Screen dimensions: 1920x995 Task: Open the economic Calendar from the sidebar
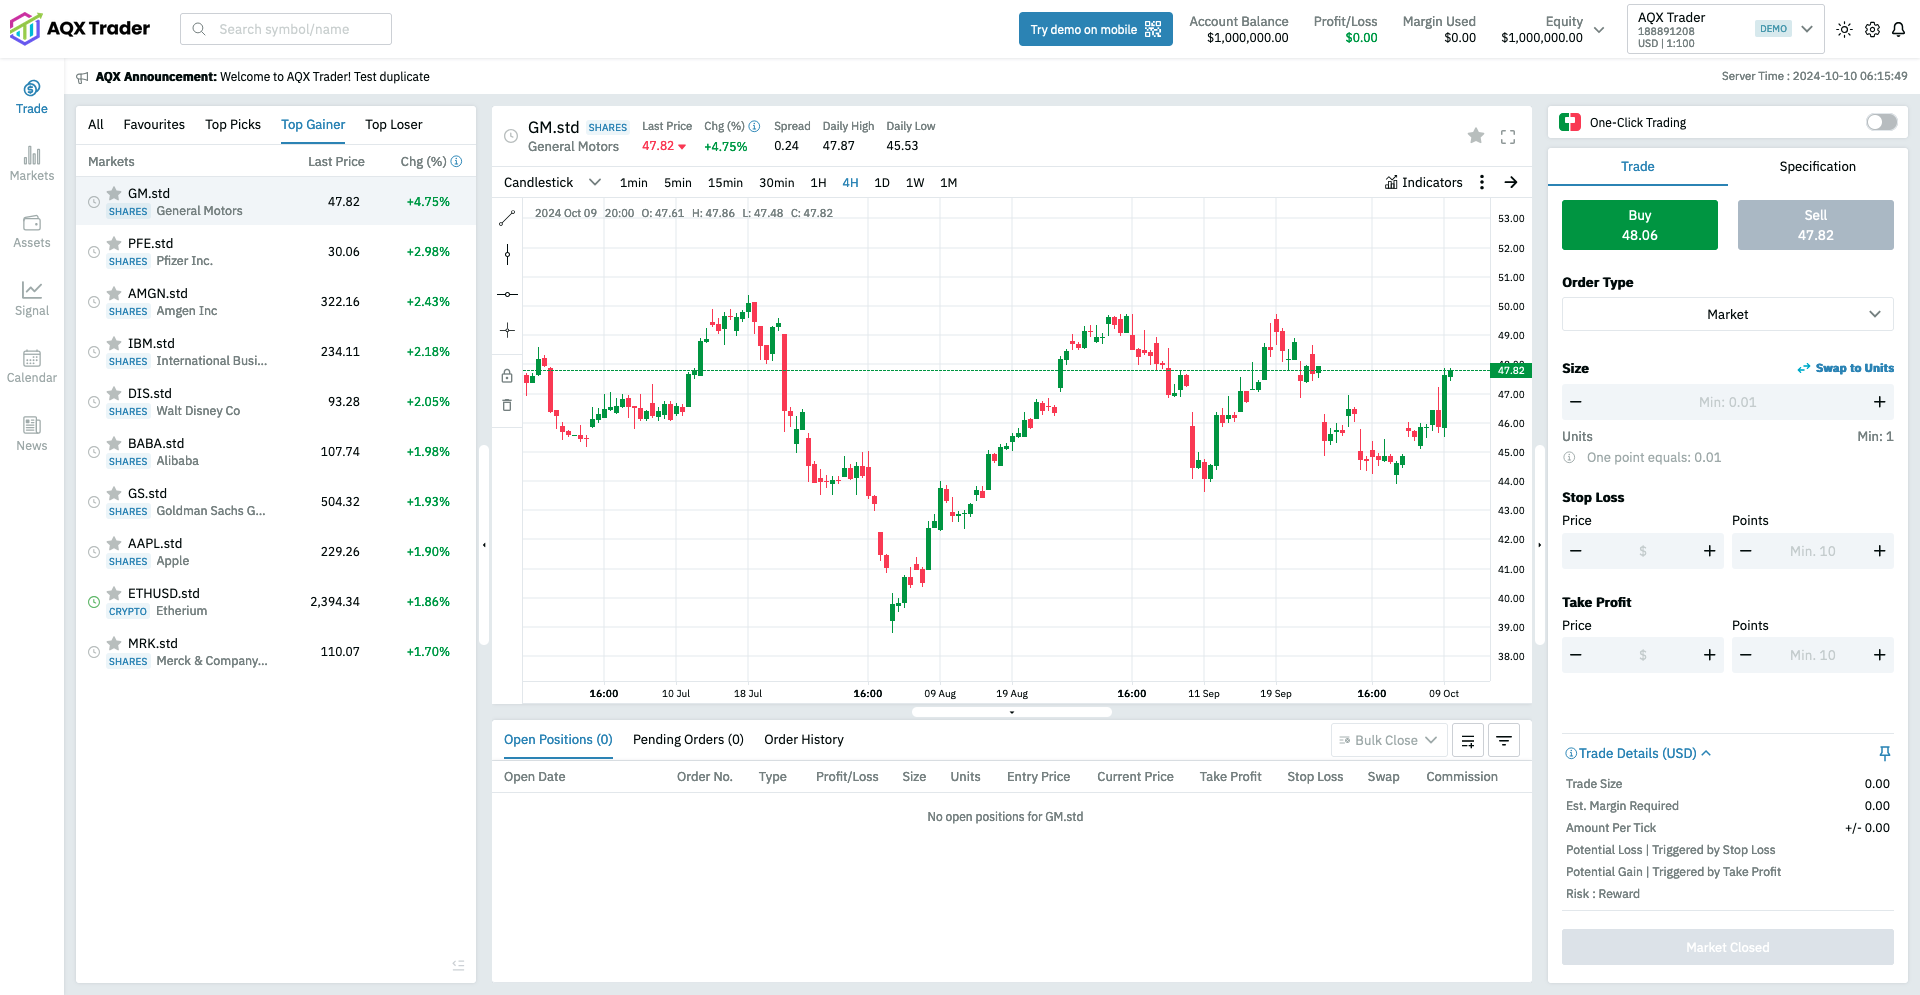coord(31,365)
